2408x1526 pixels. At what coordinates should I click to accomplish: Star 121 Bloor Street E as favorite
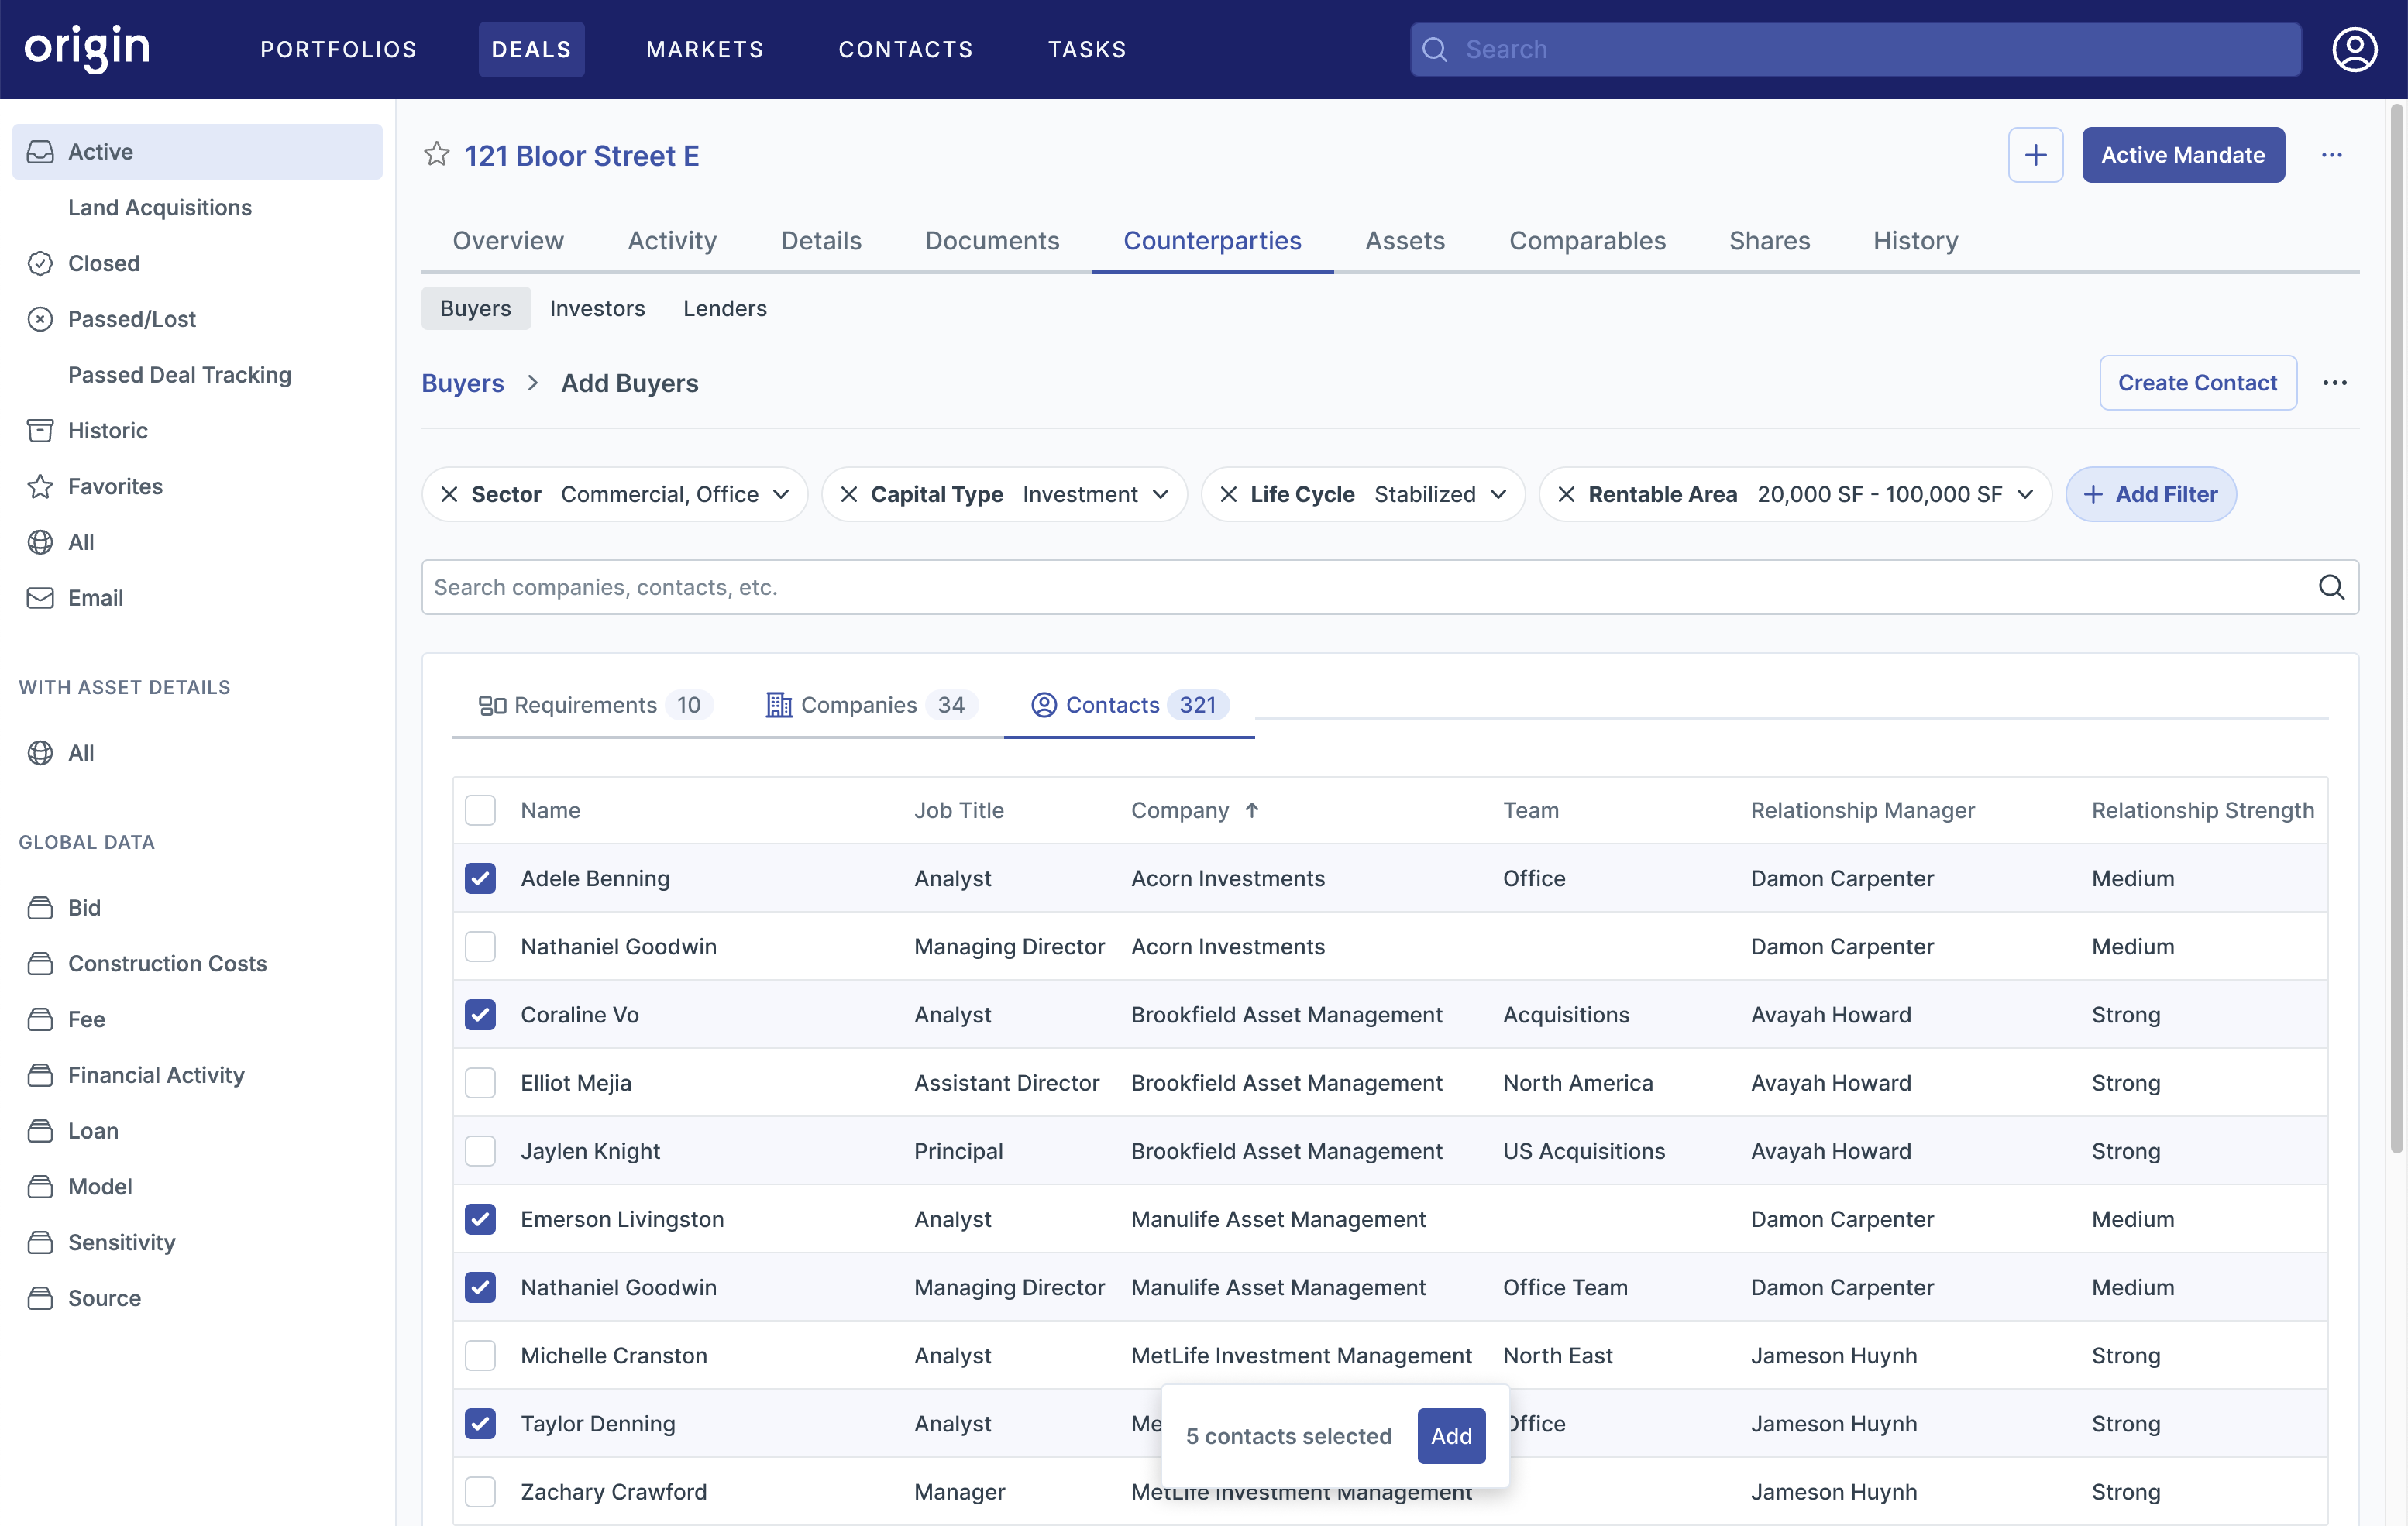[436, 155]
